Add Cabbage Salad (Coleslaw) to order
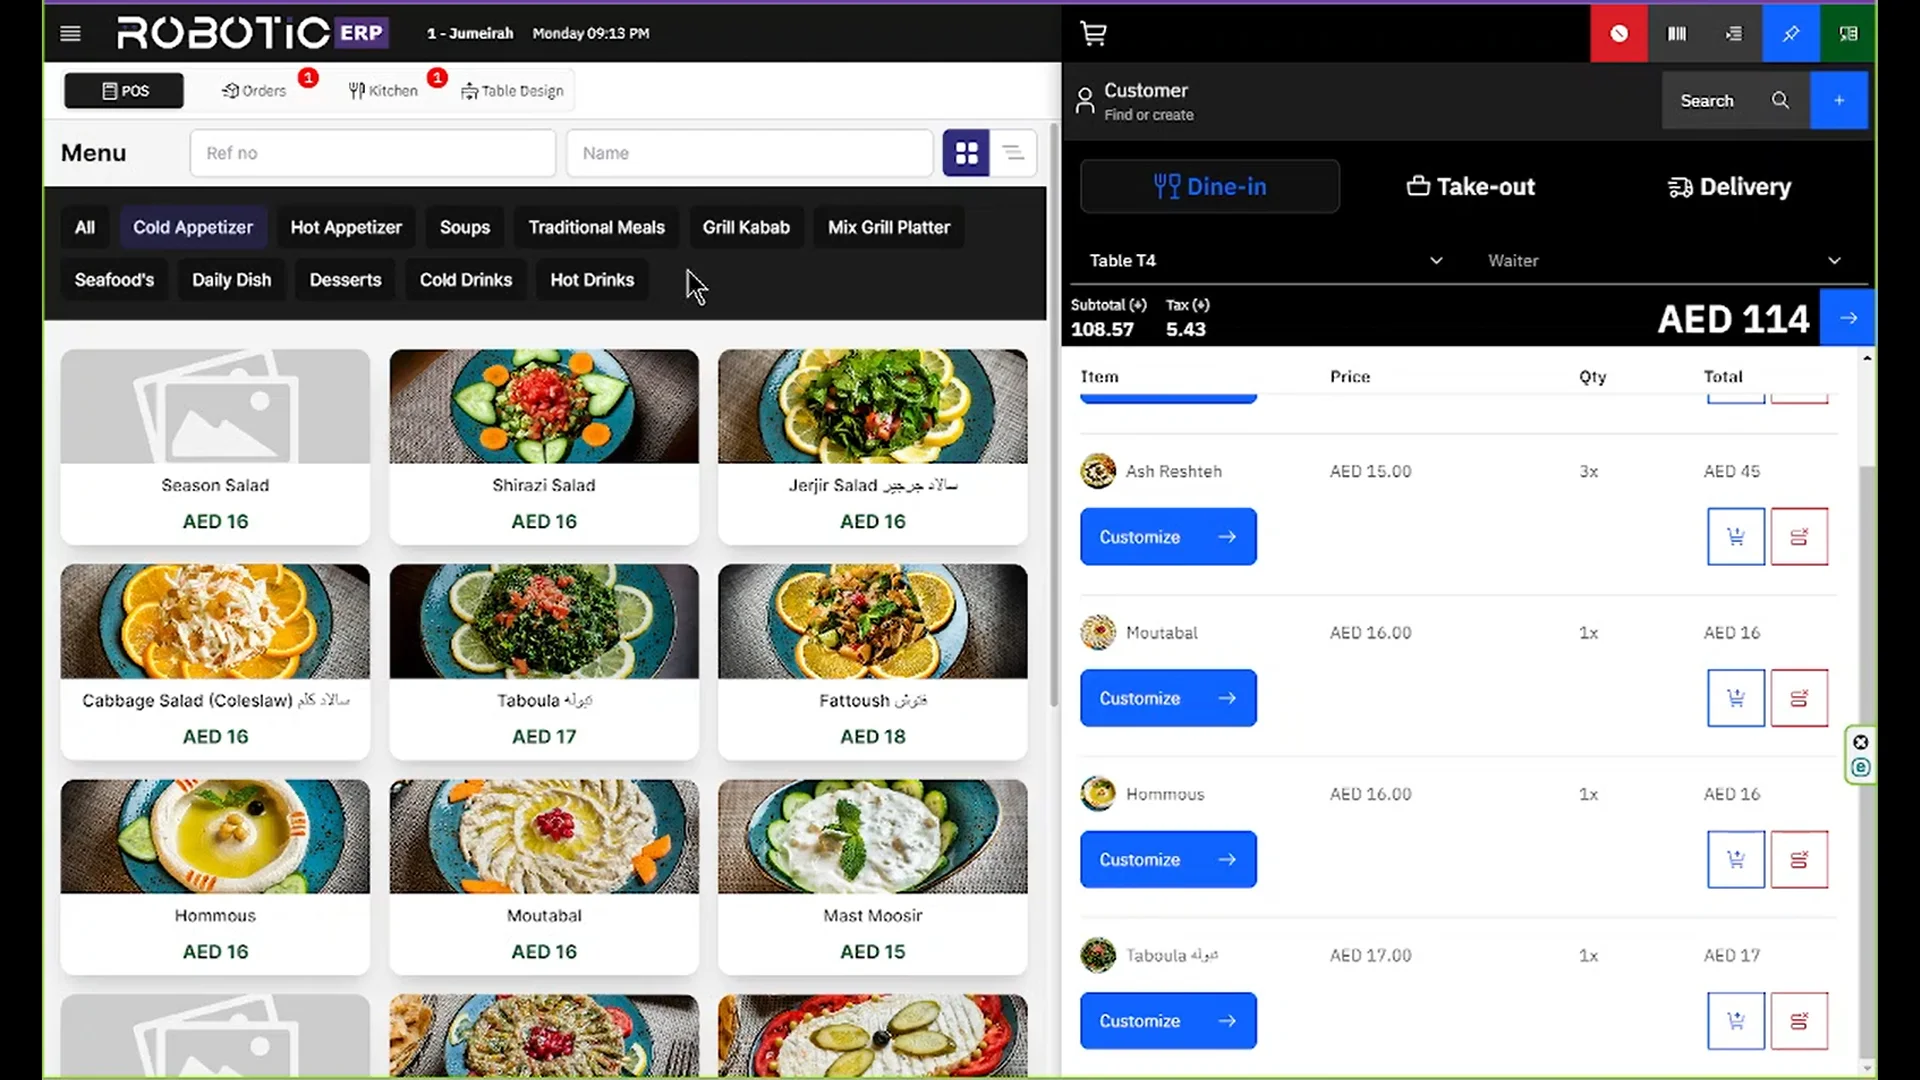This screenshot has height=1080, width=1920. (x=215, y=662)
